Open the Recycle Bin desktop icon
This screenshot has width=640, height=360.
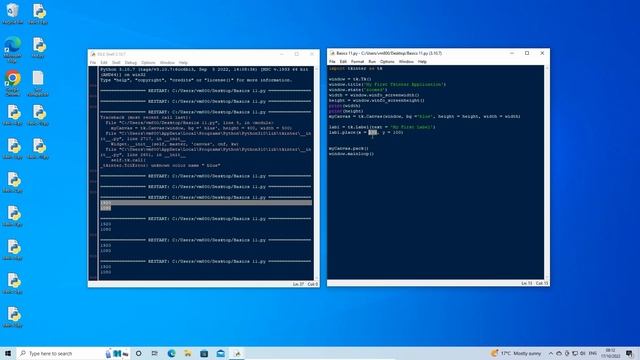tap(13, 13)
